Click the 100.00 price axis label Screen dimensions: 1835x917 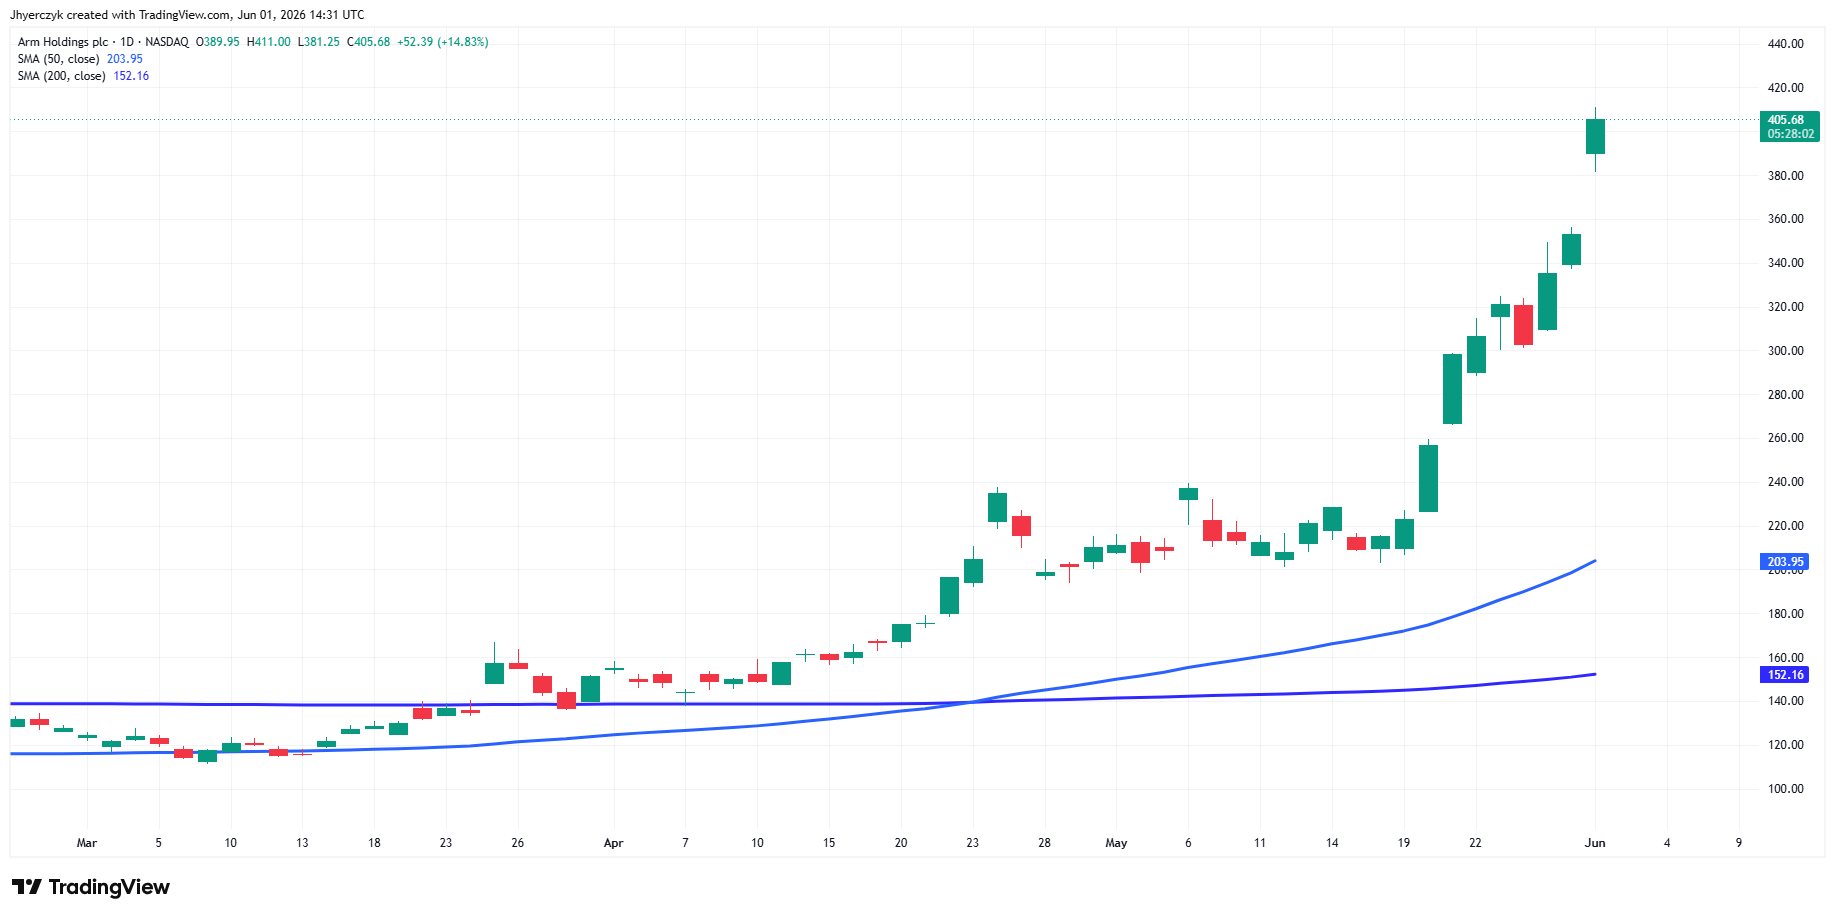point(1785,789)
